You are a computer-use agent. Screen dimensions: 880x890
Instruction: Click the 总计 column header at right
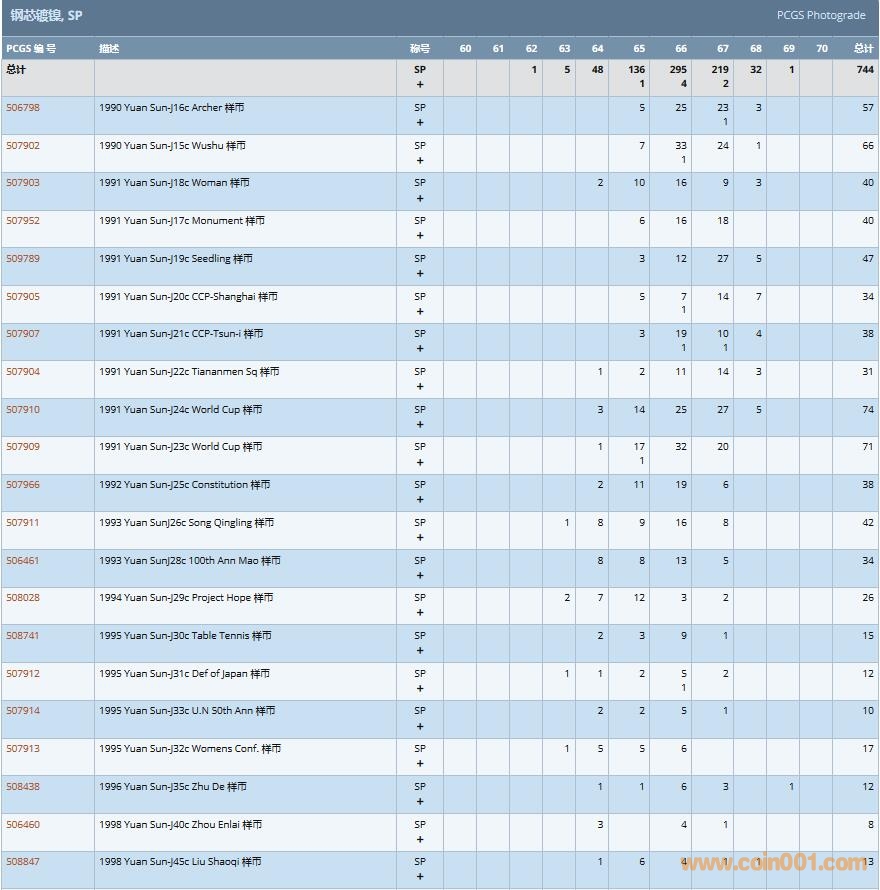[863, 48]
